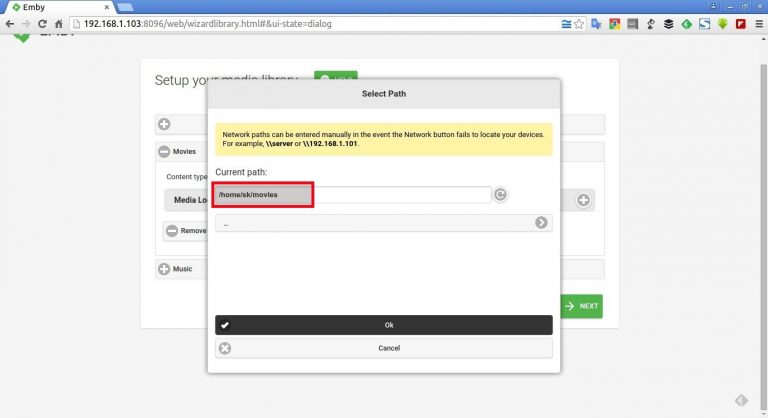Image resolution: width=768 pixels, height=418 pixels.
Task: Open the browser home page icon
Action: pos(59,24)
